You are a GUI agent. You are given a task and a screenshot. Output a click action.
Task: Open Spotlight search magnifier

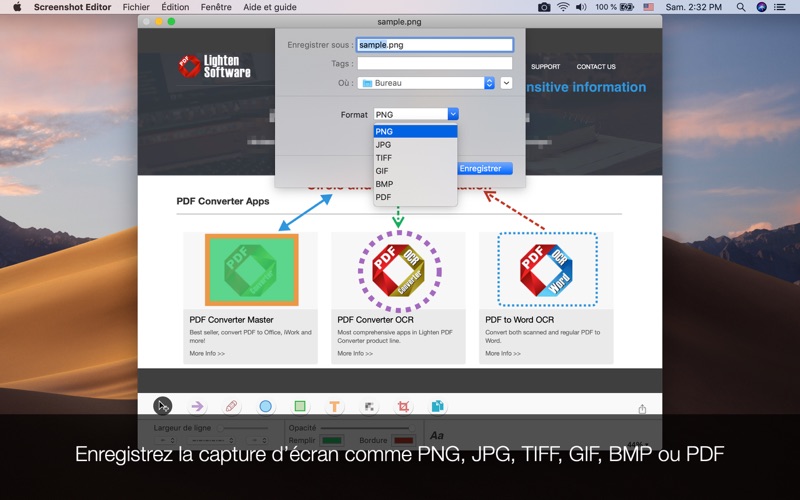point(741,7)
